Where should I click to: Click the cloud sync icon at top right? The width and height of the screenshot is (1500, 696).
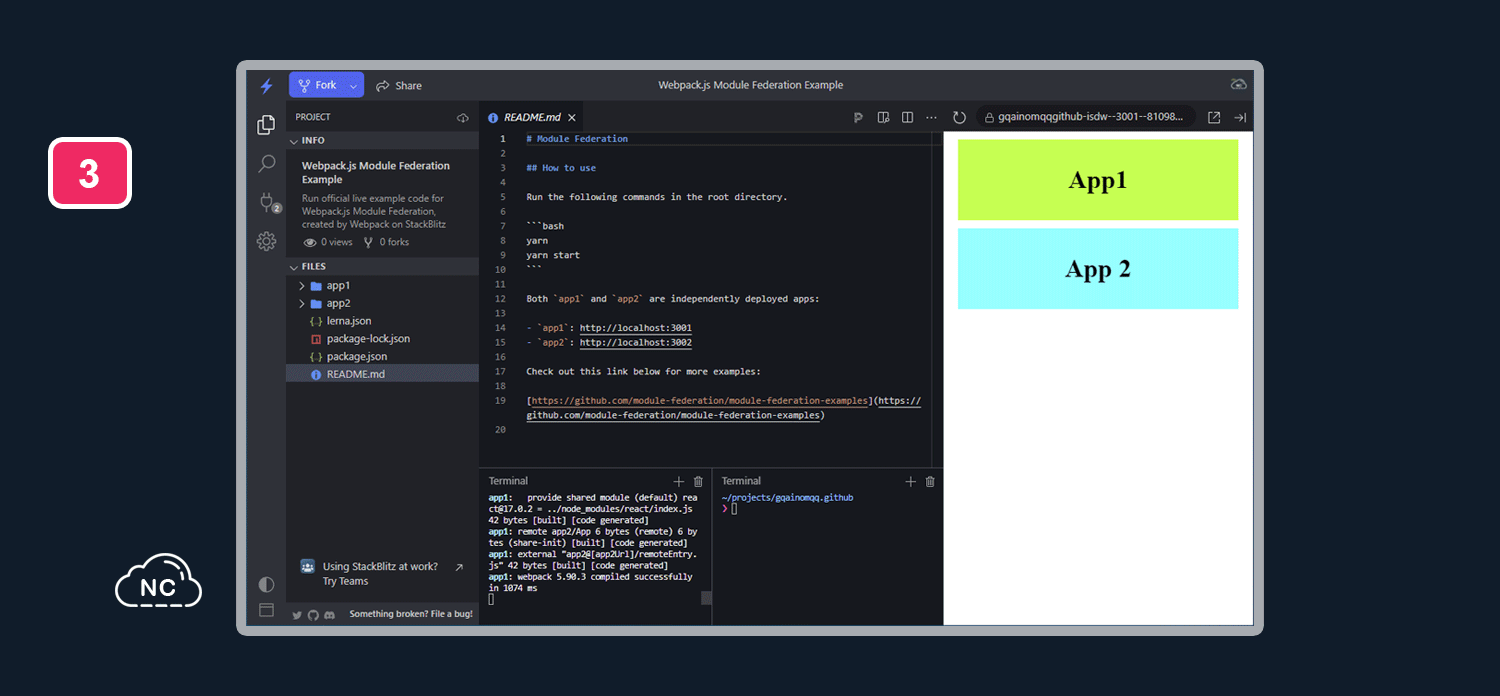(1238, 85)
